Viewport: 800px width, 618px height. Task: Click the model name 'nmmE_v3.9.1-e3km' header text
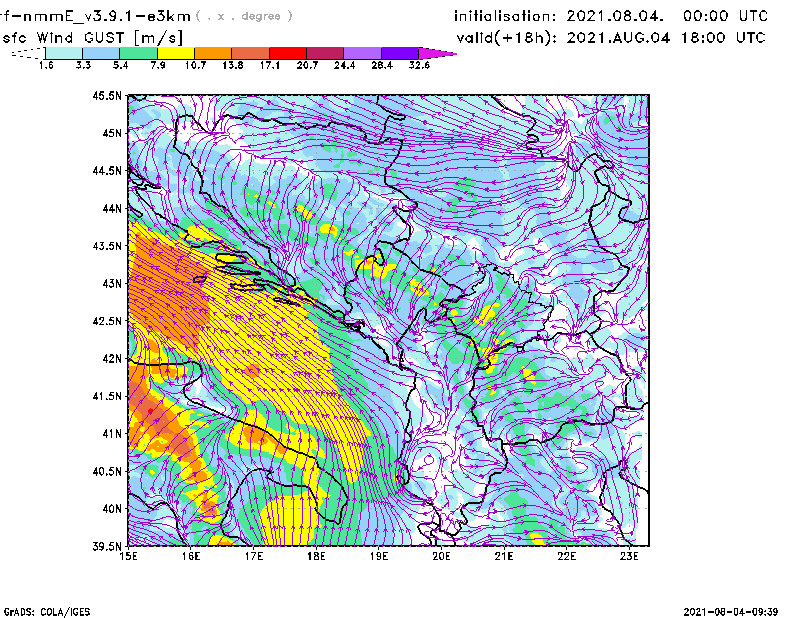(x=102, y=16)
